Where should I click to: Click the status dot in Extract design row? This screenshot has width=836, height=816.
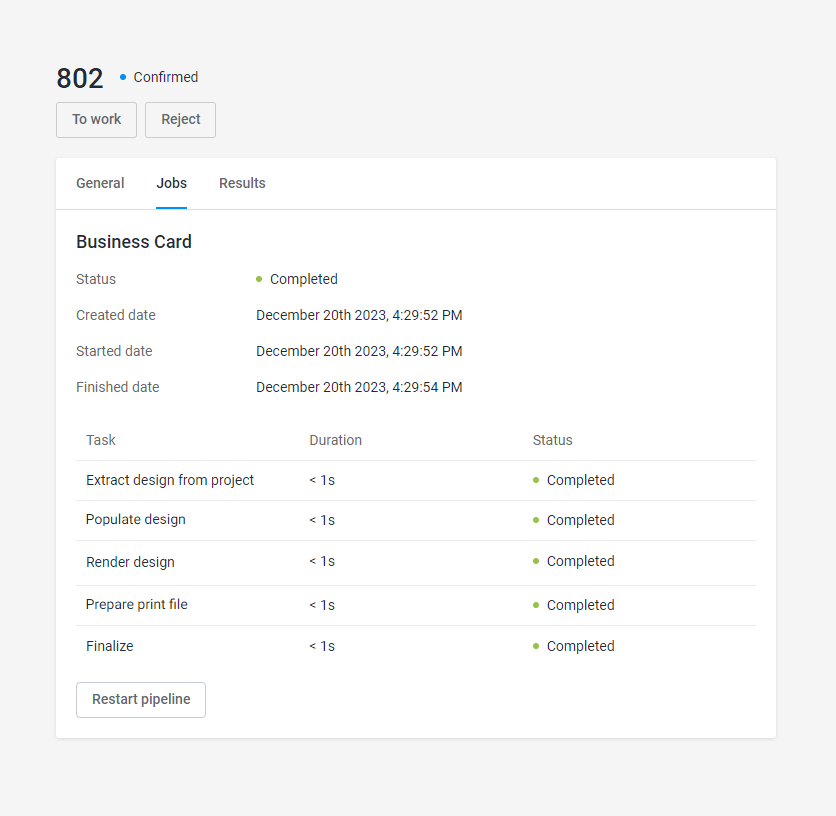[x=536, y=480]
